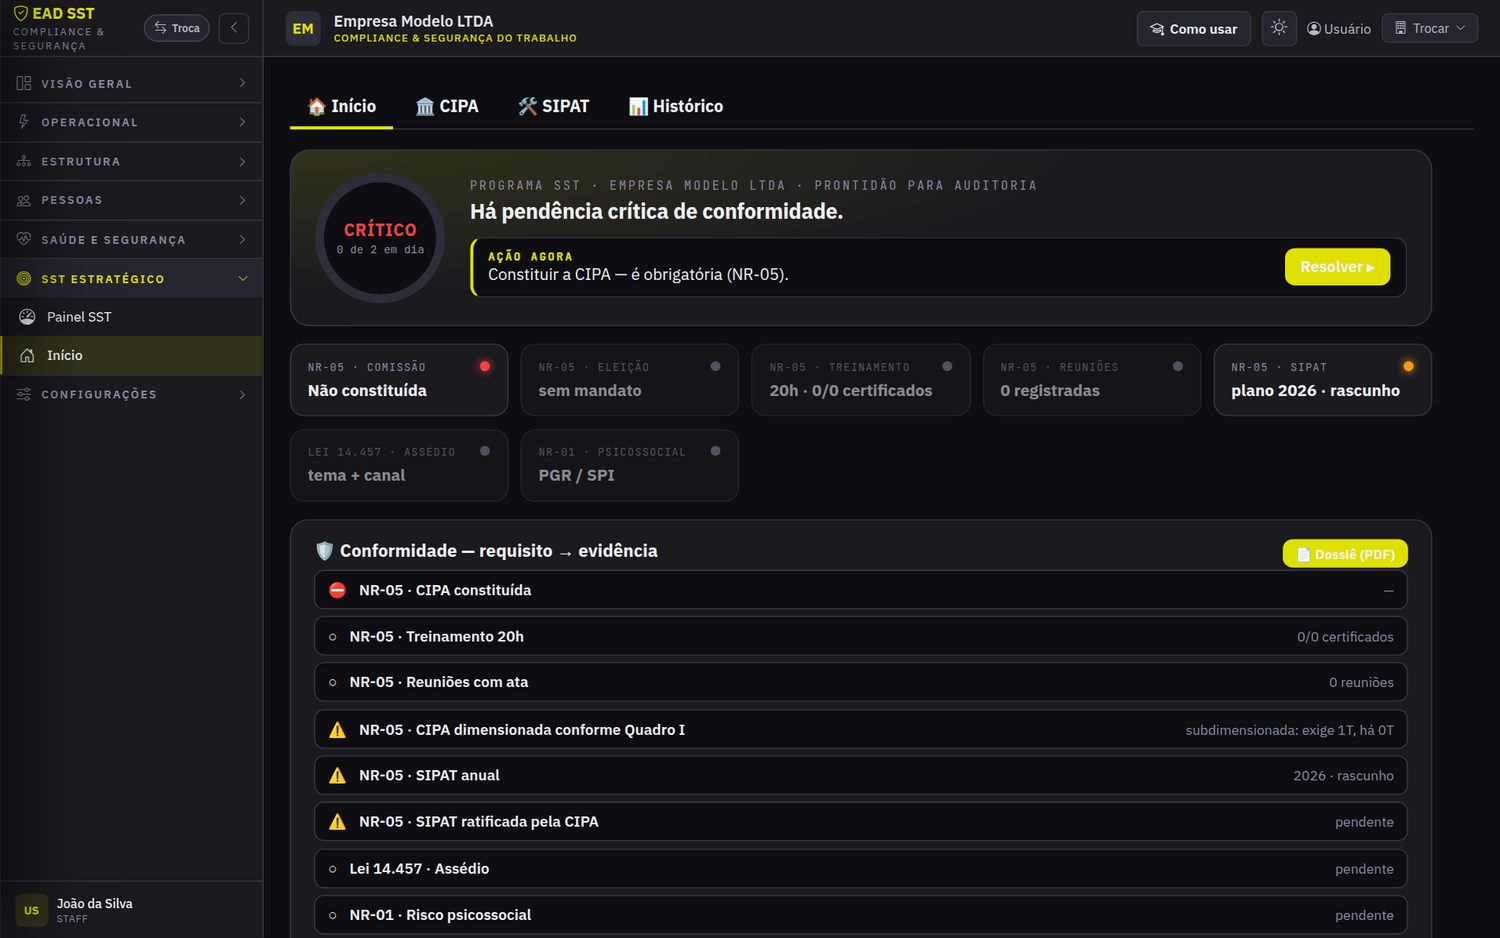Click warning icon for CIPA dimensionada row
The height and width of the screenshot is (938, 1500).
338,730
